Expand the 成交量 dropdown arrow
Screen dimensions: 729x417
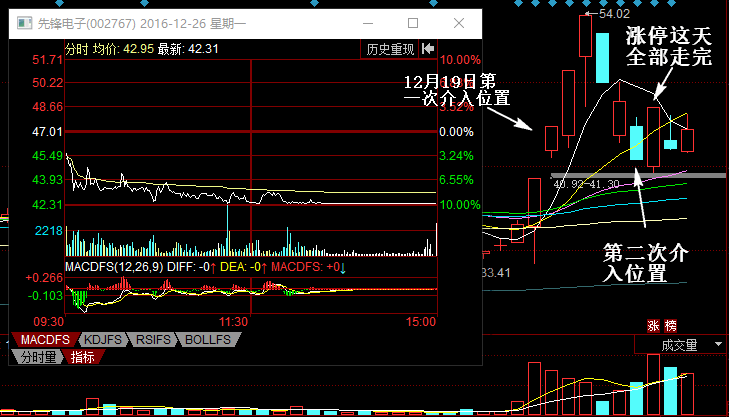(x=717, y=345)
